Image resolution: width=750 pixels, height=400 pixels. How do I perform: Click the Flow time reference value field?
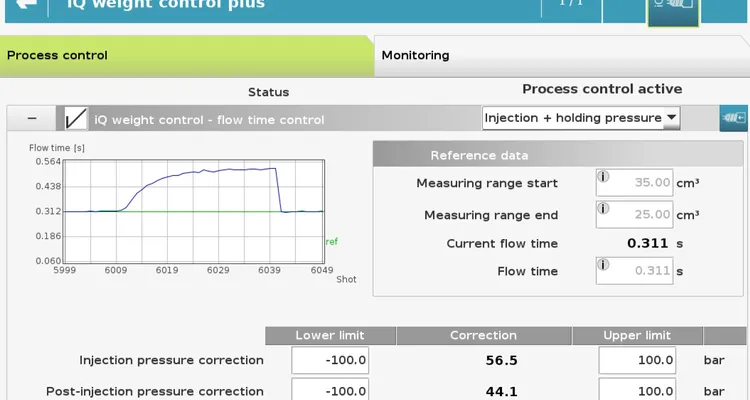[x=640, y=271]
